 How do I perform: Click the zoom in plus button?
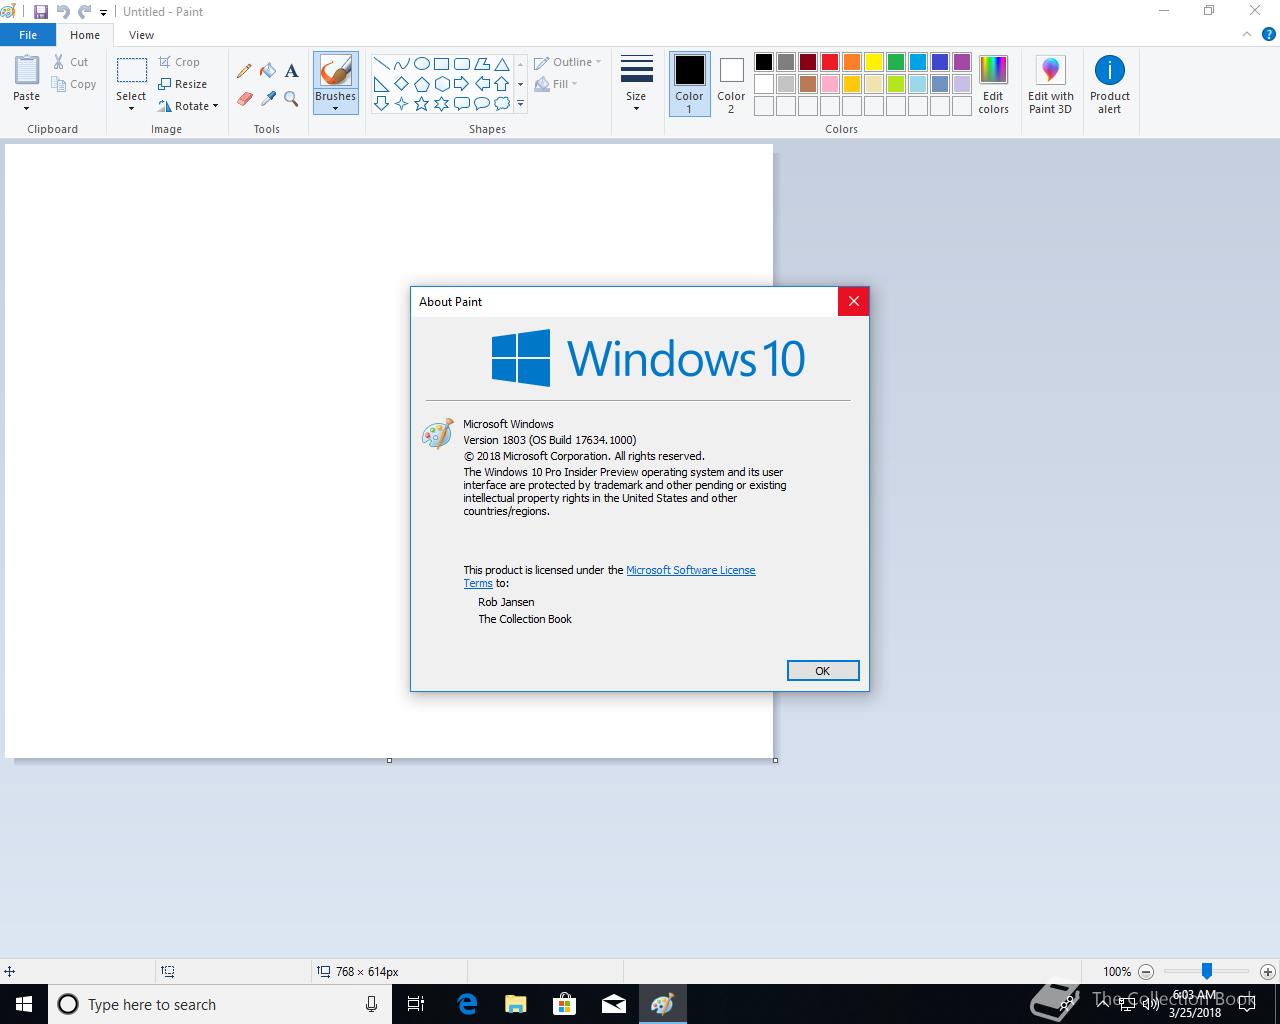pyautogui.click(x=1267, y=971)
